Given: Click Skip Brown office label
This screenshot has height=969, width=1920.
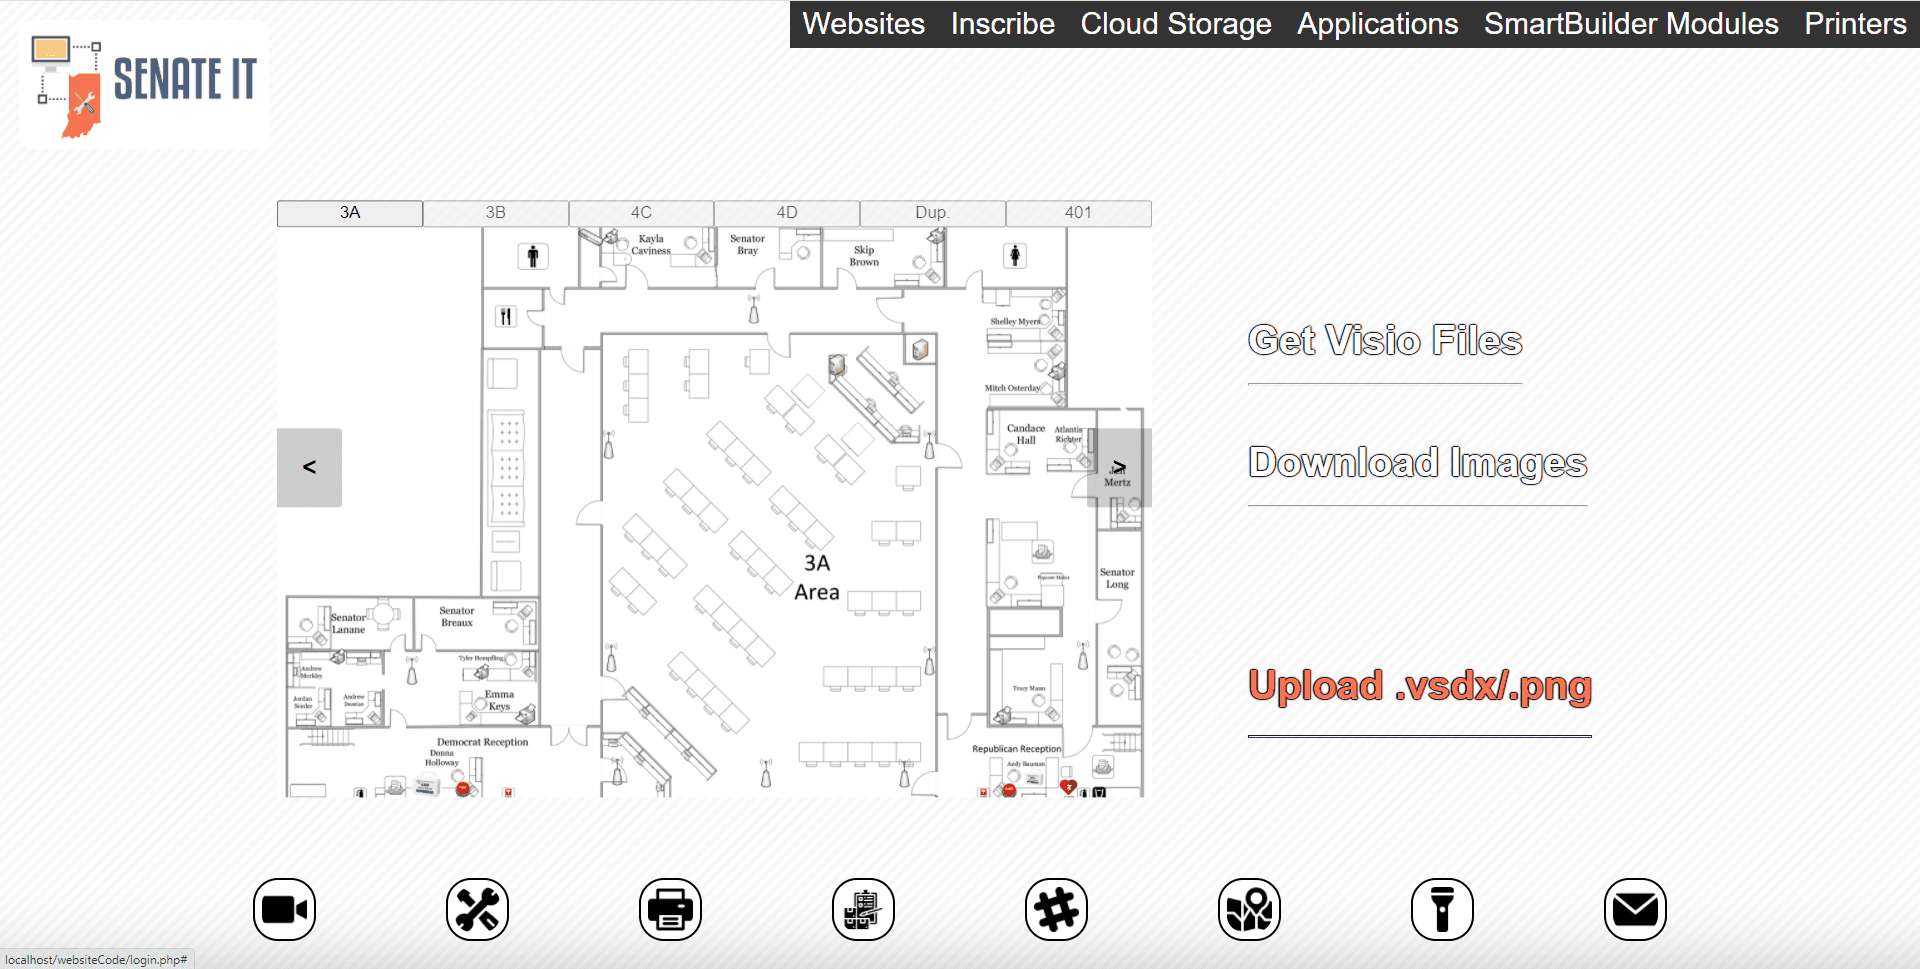Looking at the screenshot, I should [x=864, y=256].
